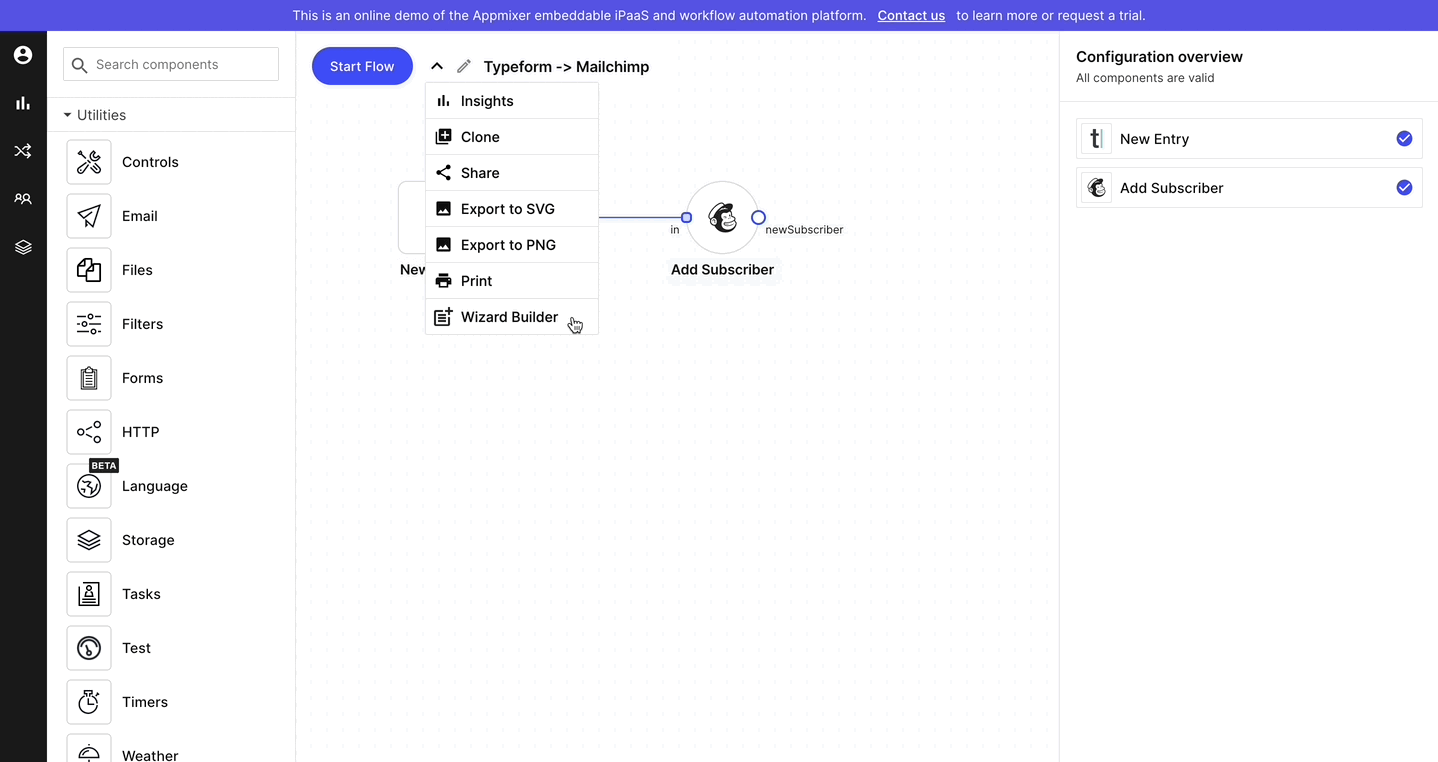
Task: Choose Export to SVG menu item
Action: point(512,209)
